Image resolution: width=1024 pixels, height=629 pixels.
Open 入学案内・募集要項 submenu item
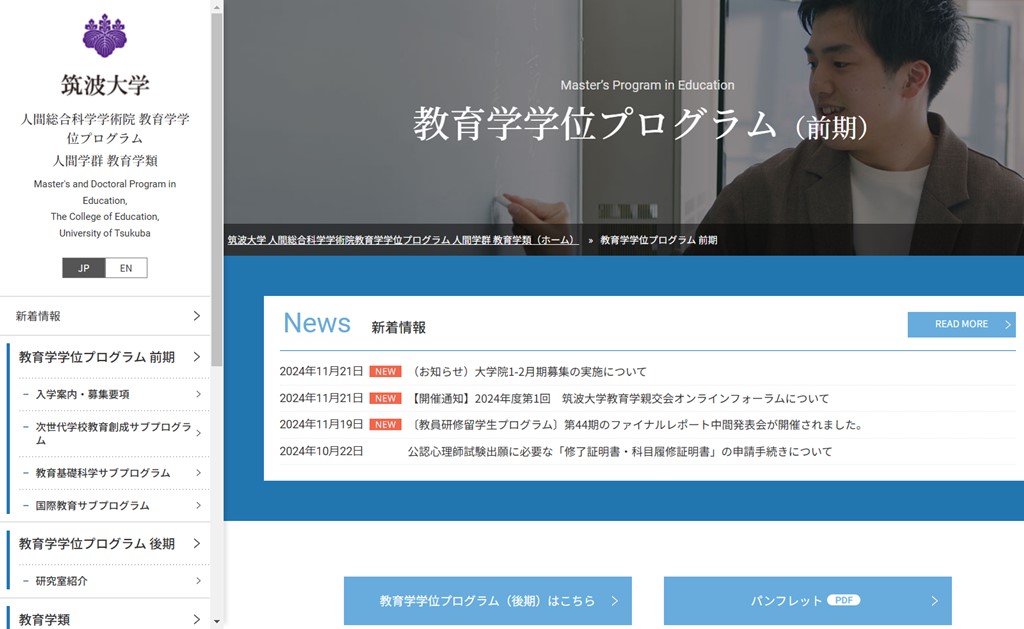click(114, 395)
